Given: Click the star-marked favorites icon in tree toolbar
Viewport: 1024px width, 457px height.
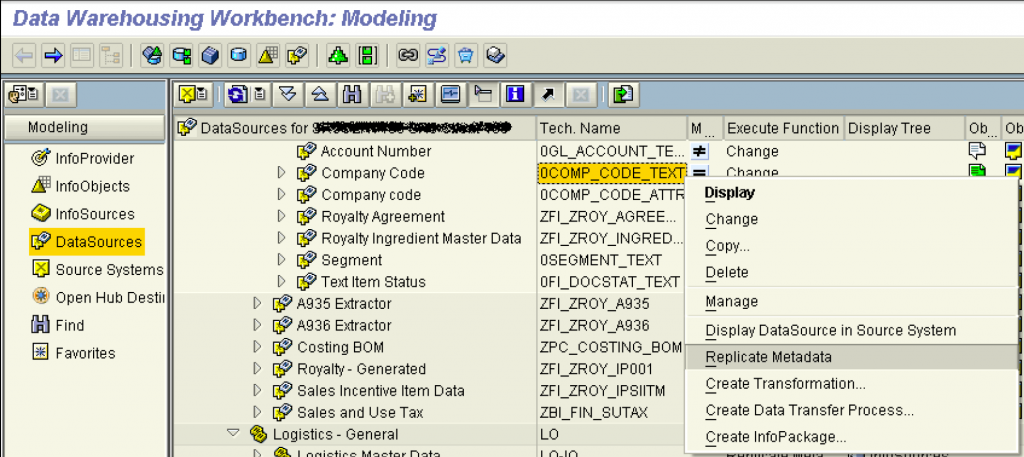Looking at the screenshot, I should coord(418,95).
